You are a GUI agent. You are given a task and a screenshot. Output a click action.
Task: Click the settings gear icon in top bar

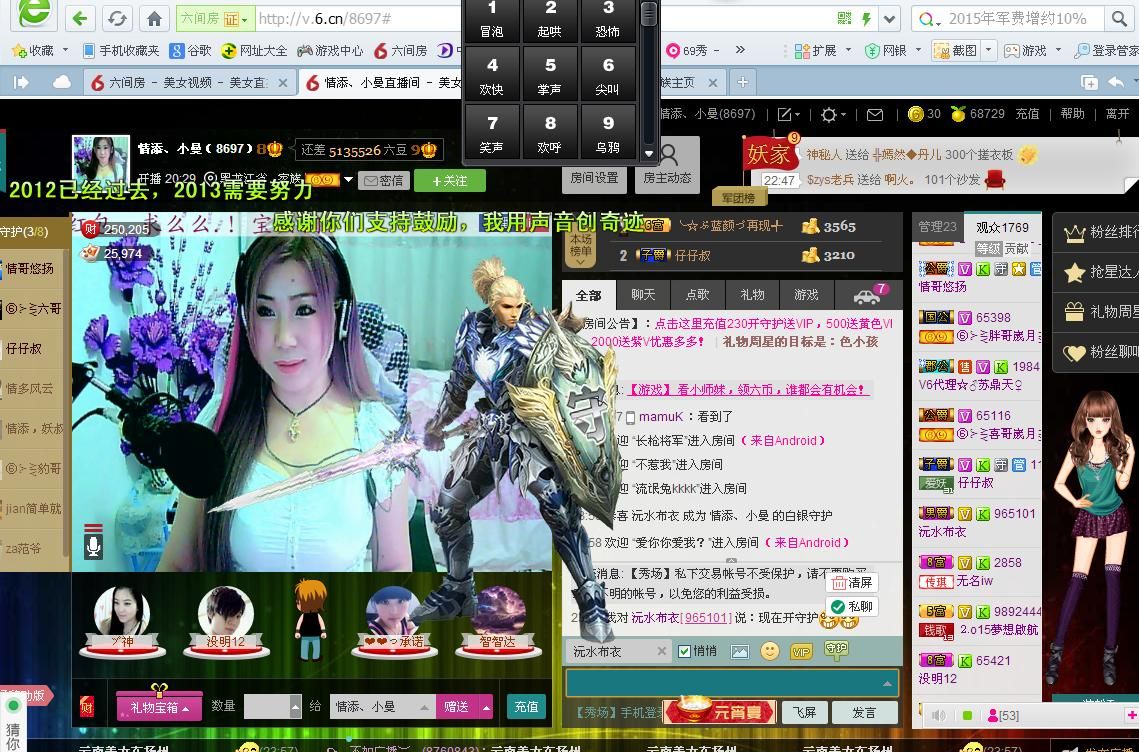[x=829, y=115]
